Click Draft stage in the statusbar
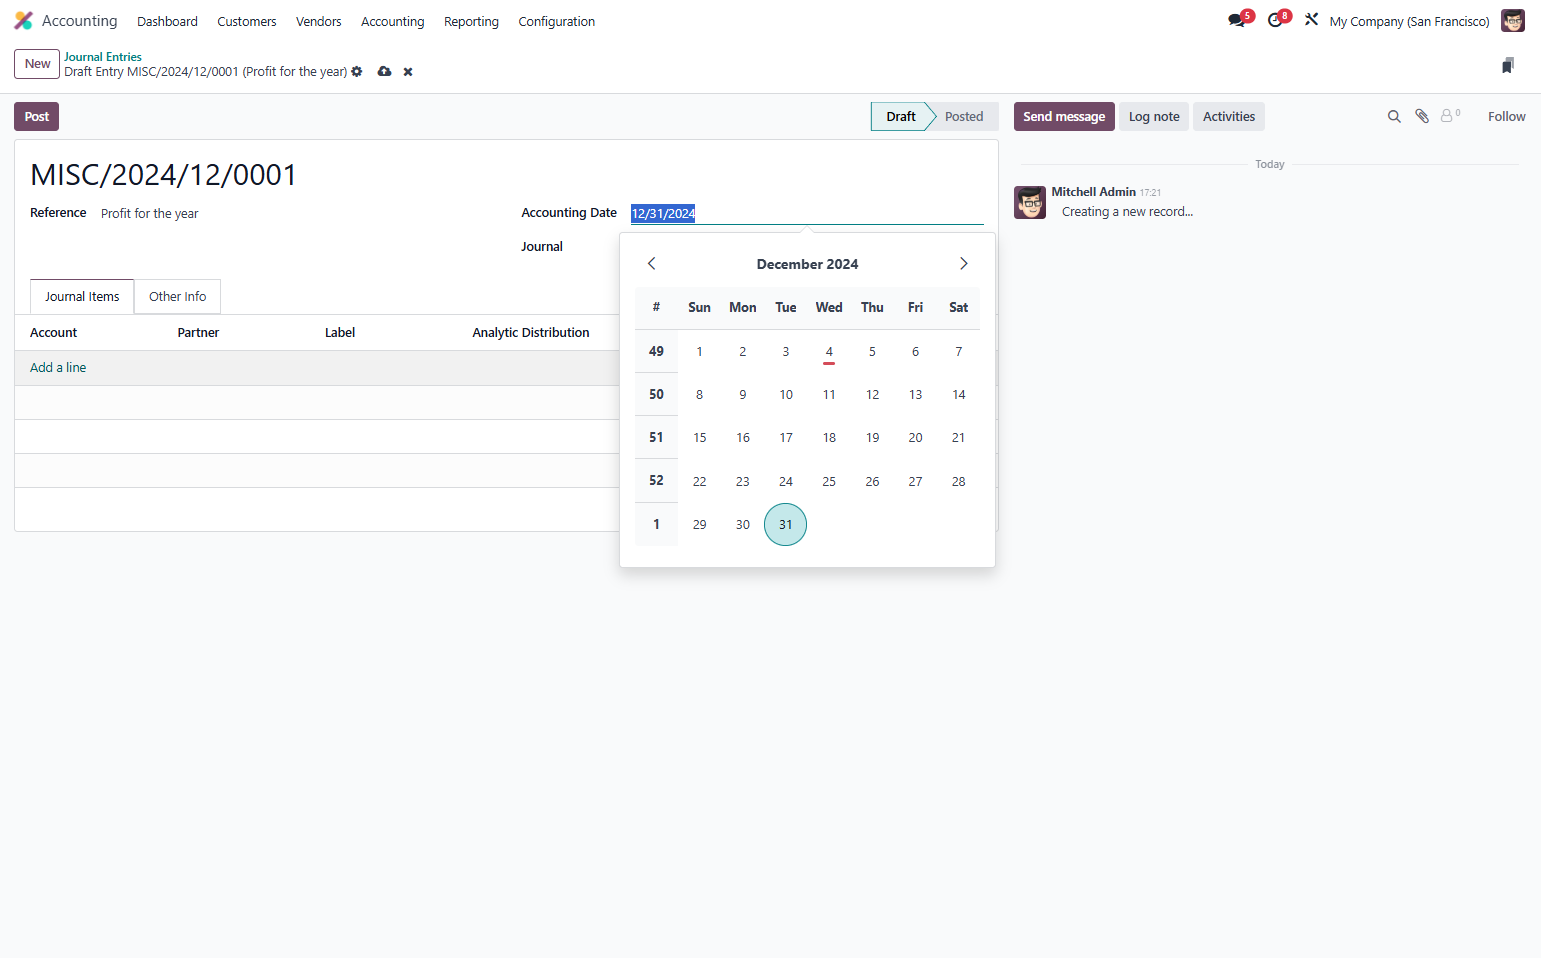 900,117
